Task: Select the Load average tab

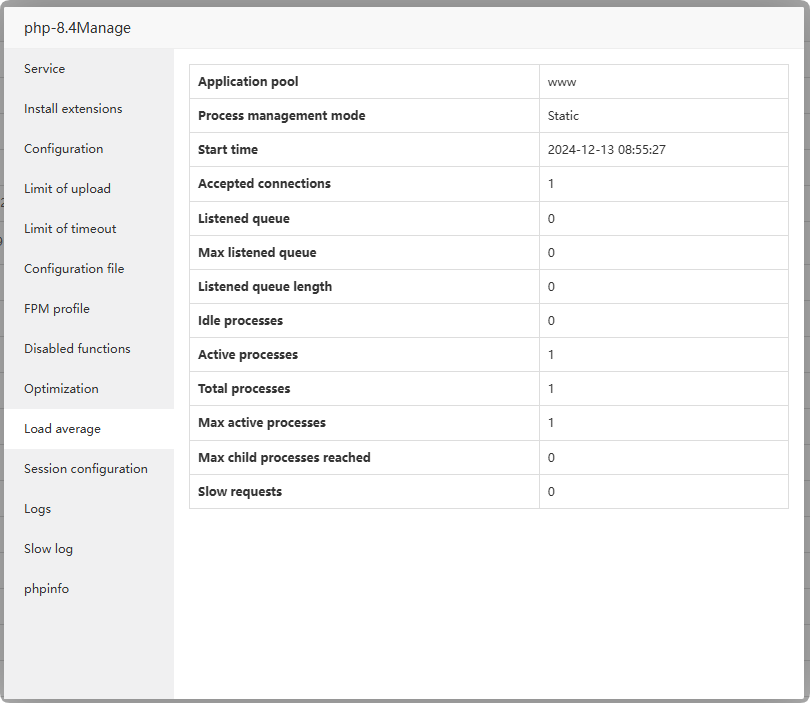Action: pos(62,429)
